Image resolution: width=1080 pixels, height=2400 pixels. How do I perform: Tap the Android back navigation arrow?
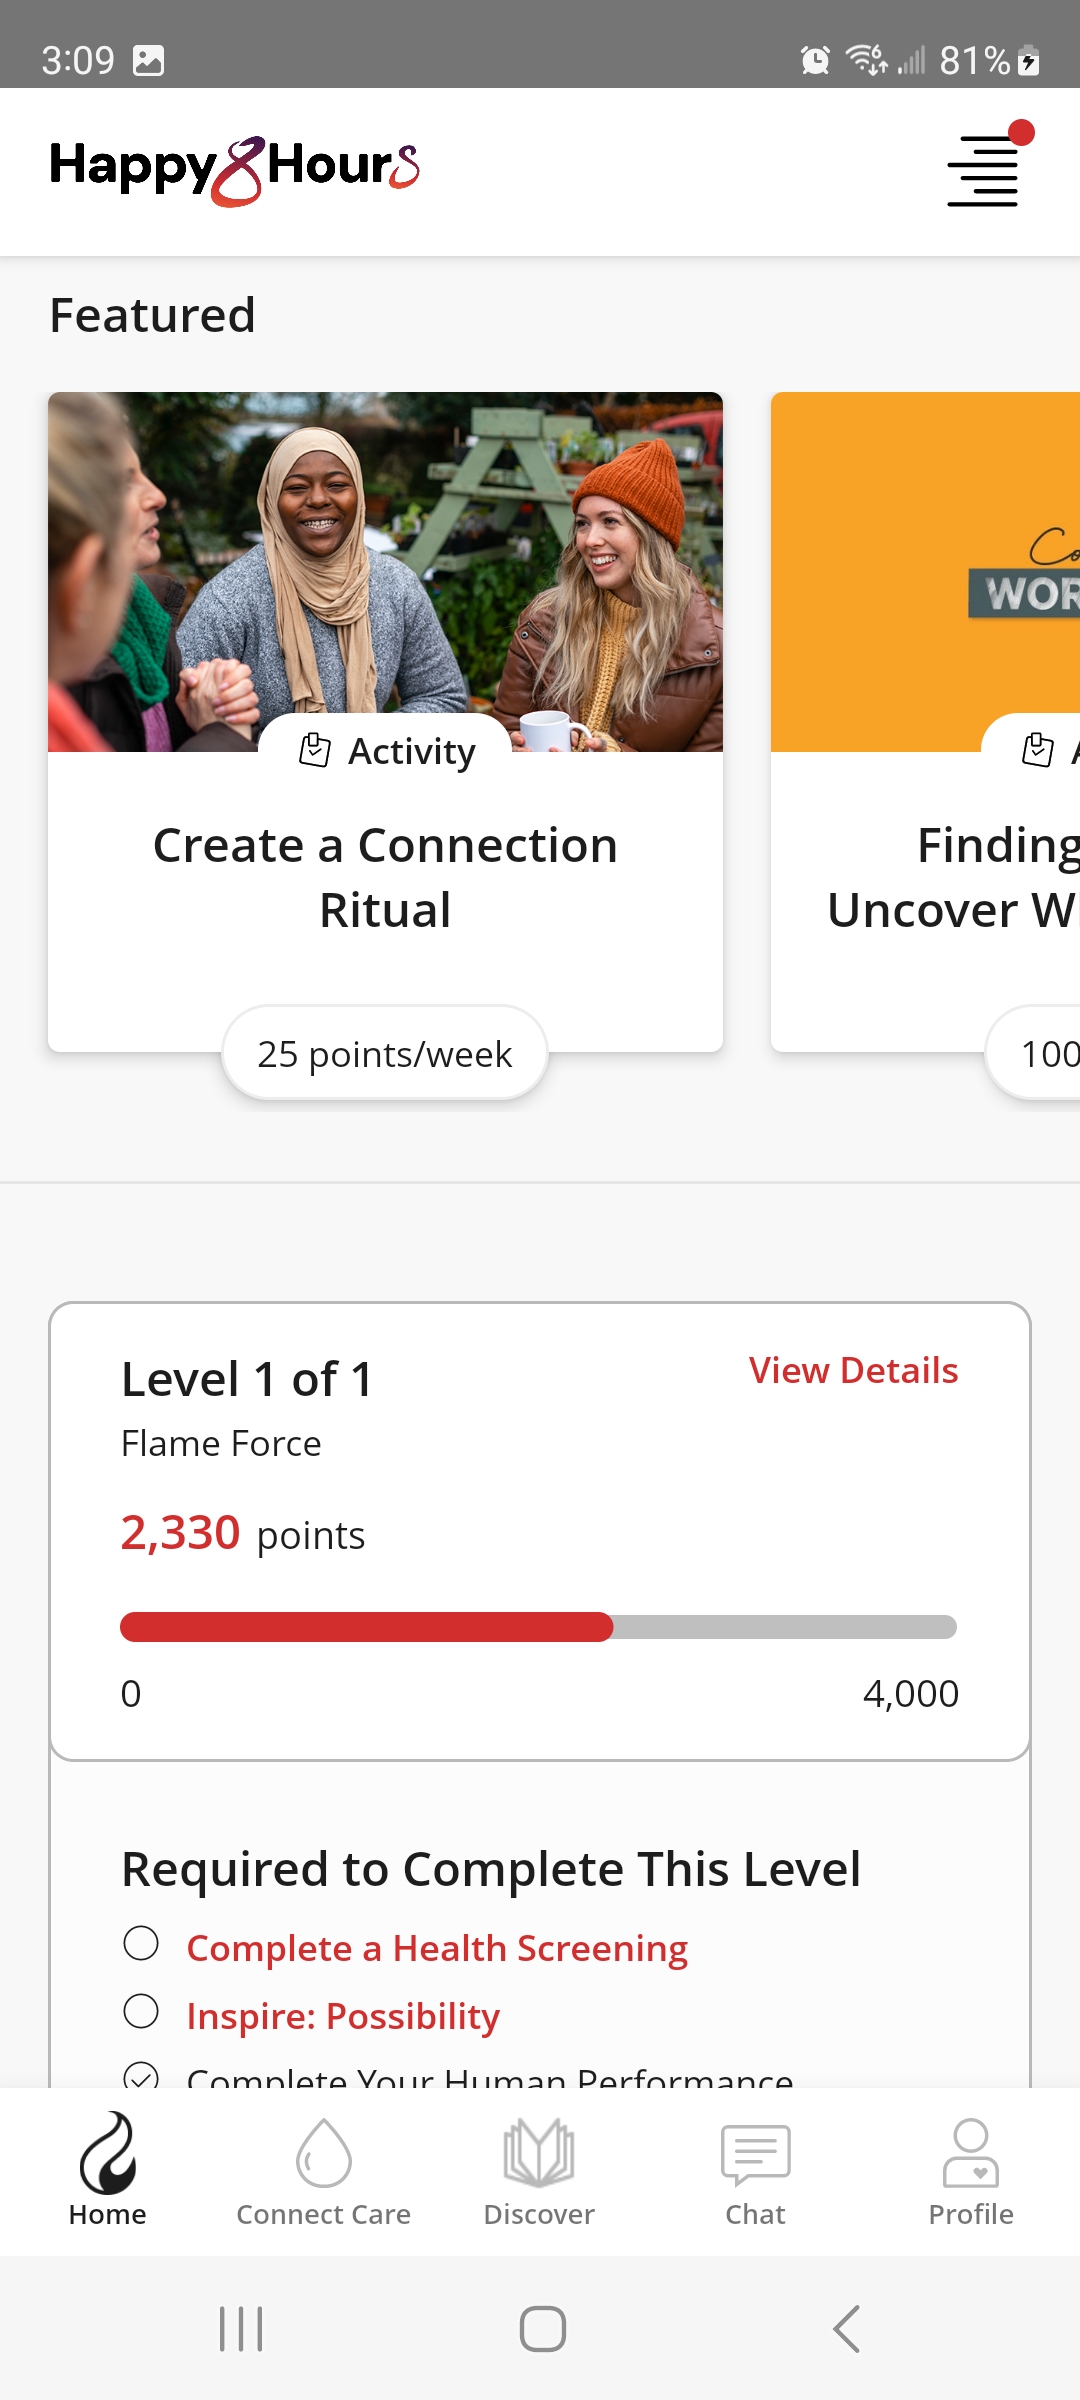point(846,2329)
